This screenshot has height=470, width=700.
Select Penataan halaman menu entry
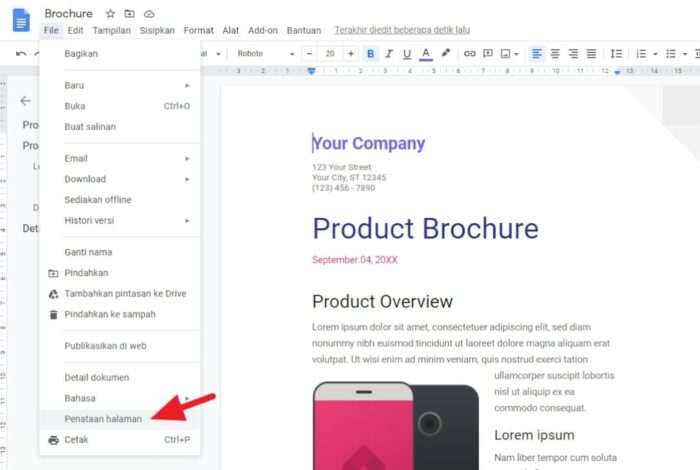120,419
